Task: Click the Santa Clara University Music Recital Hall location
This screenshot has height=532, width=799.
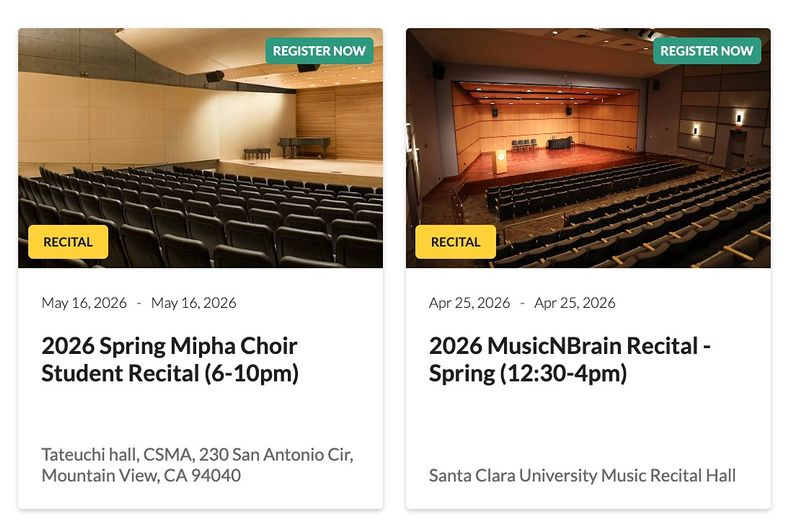Action: pos(582,475)
